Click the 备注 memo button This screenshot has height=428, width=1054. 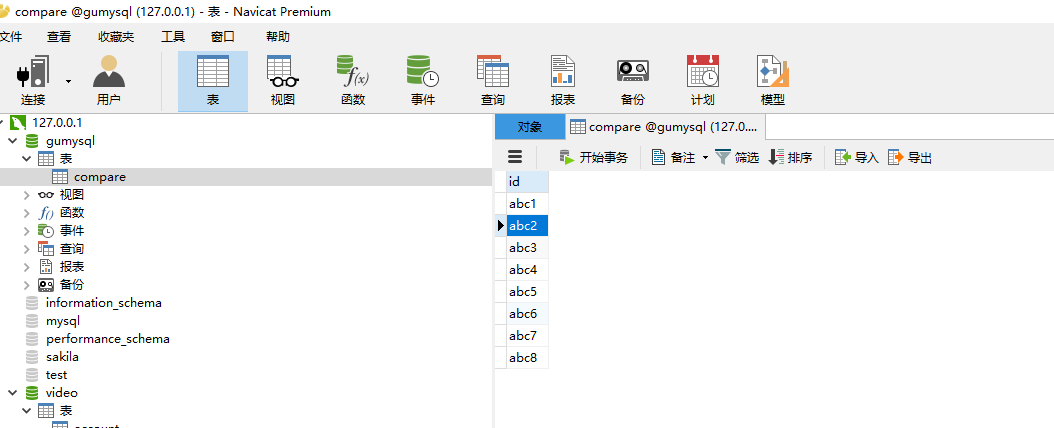pyautogui.click(x=673, y=157)
